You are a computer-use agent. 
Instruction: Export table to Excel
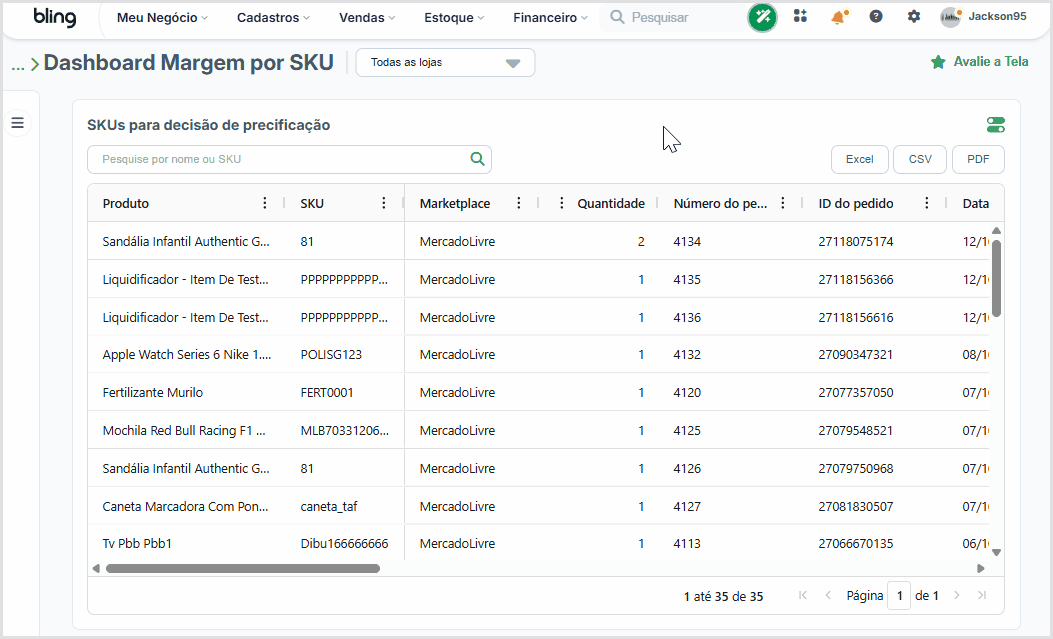click(860, 159)
